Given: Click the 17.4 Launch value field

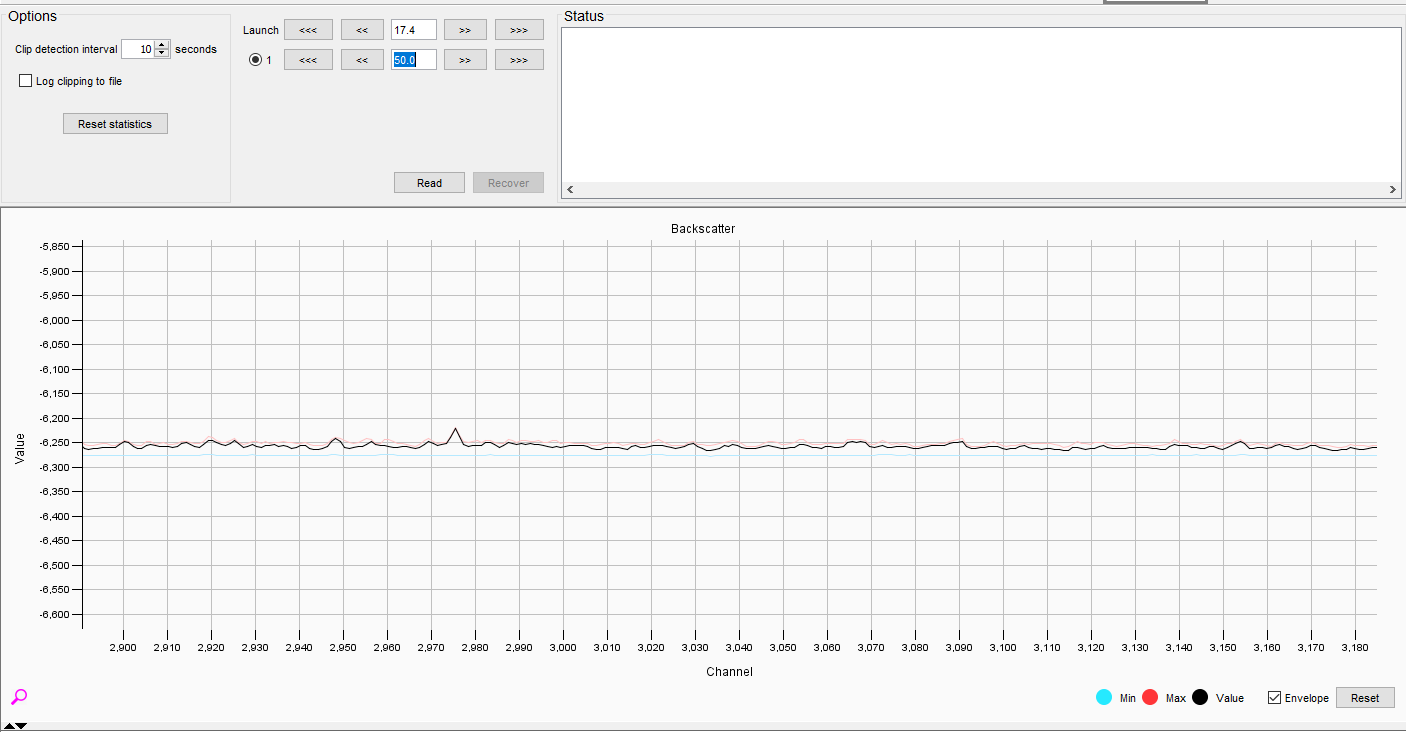Looking at the screenshot, I should coord(413,29).
